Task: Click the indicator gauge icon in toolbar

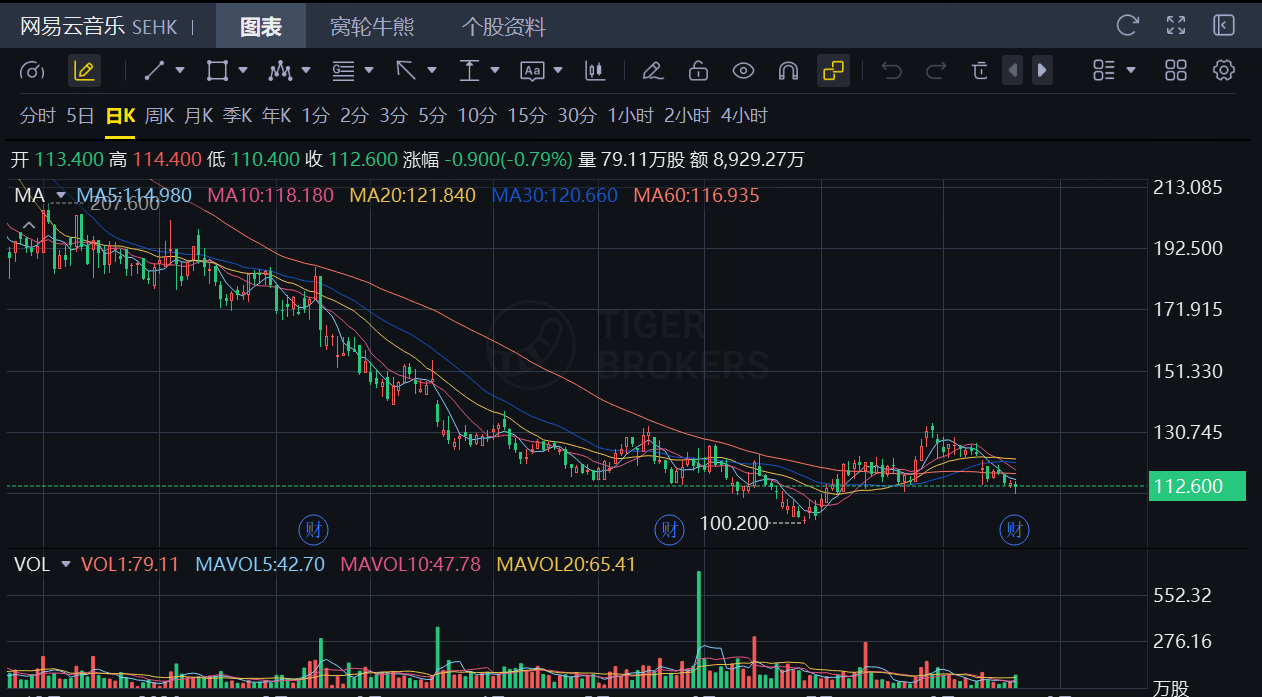Action: click(33, 71)
